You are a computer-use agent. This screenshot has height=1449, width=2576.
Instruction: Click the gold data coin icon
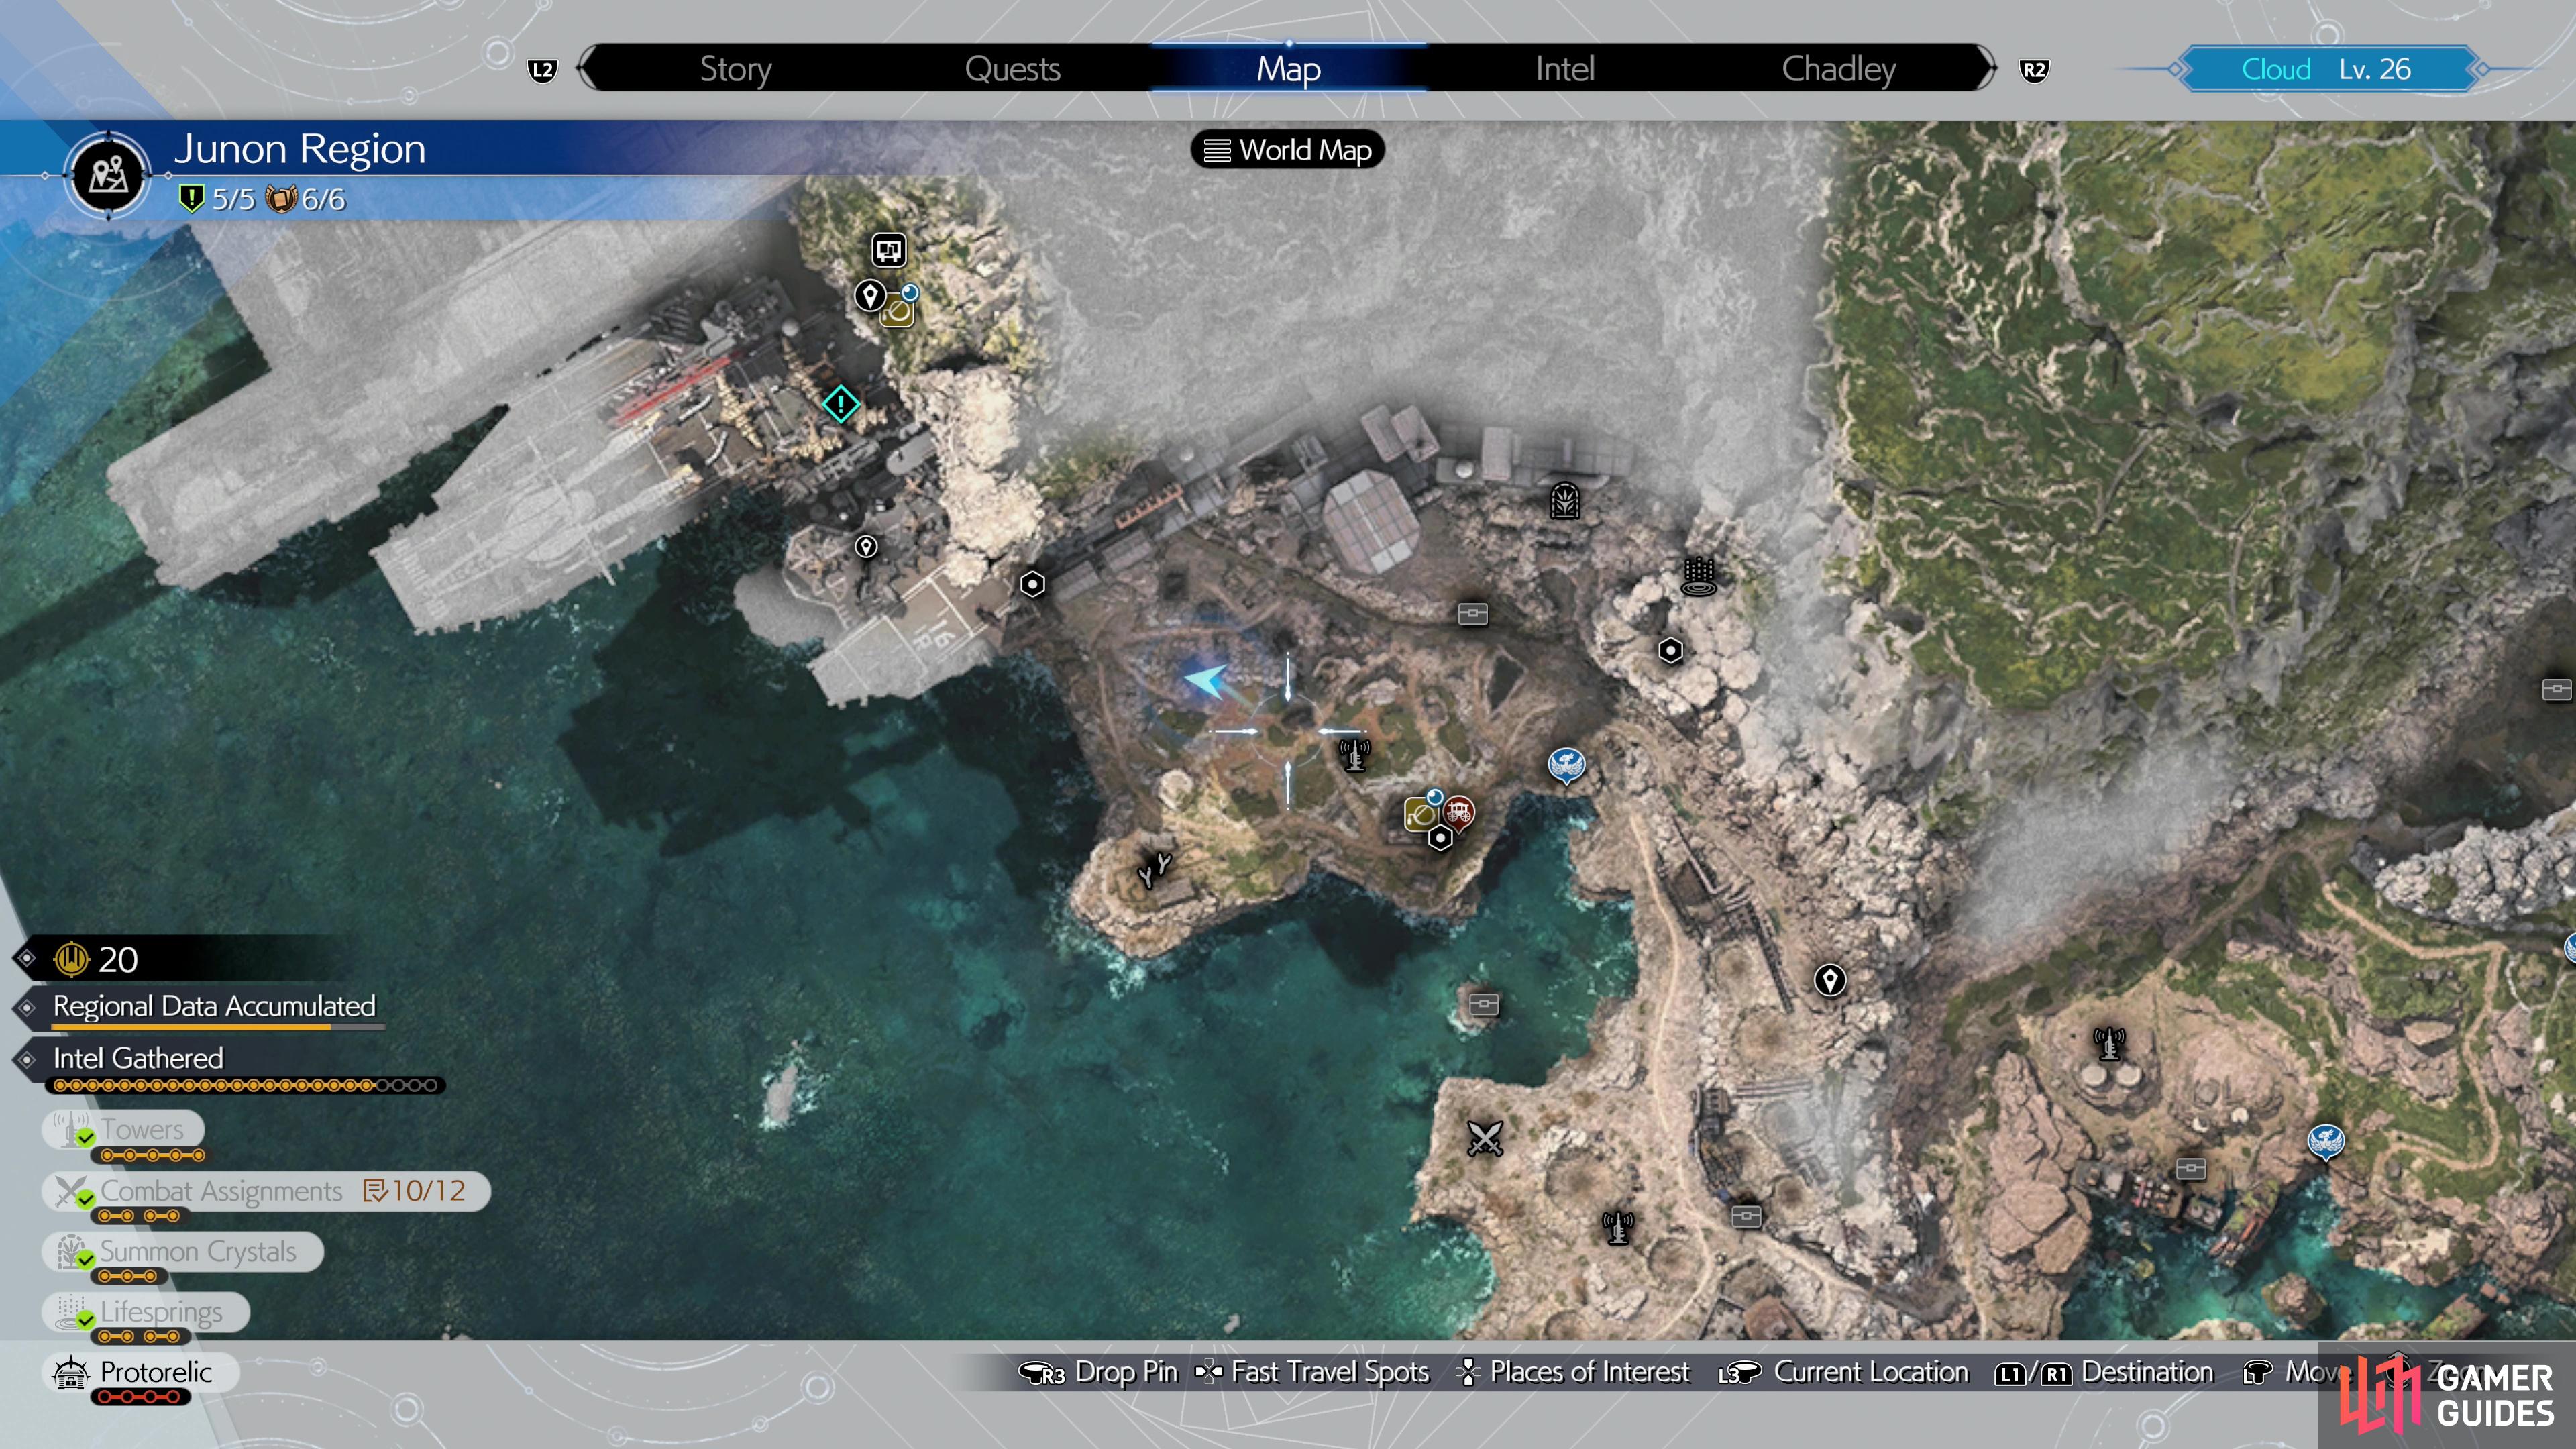tap(71, 959)
